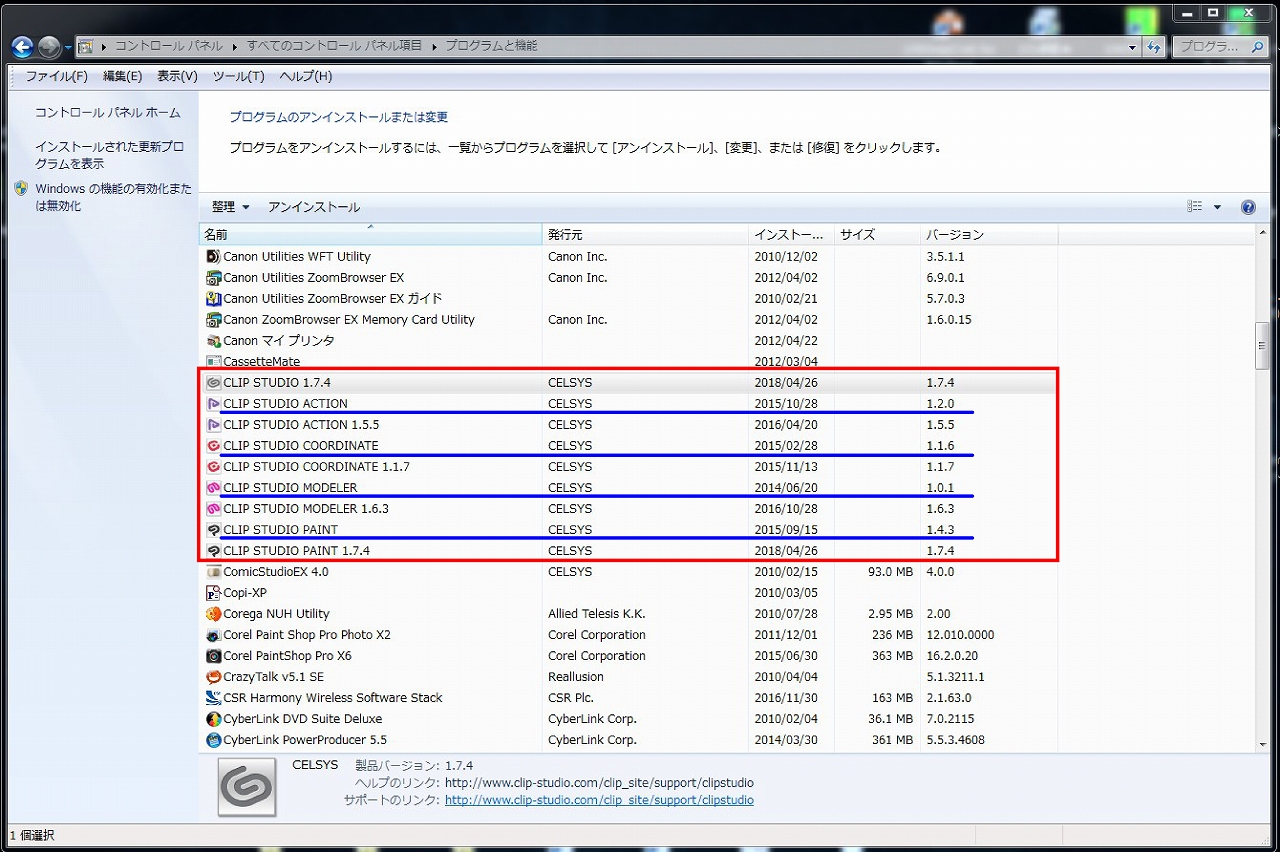Open the recent pages dropdown arrow
The height and width of the screenshot is (852, 1280).
(x=67, y=47)
